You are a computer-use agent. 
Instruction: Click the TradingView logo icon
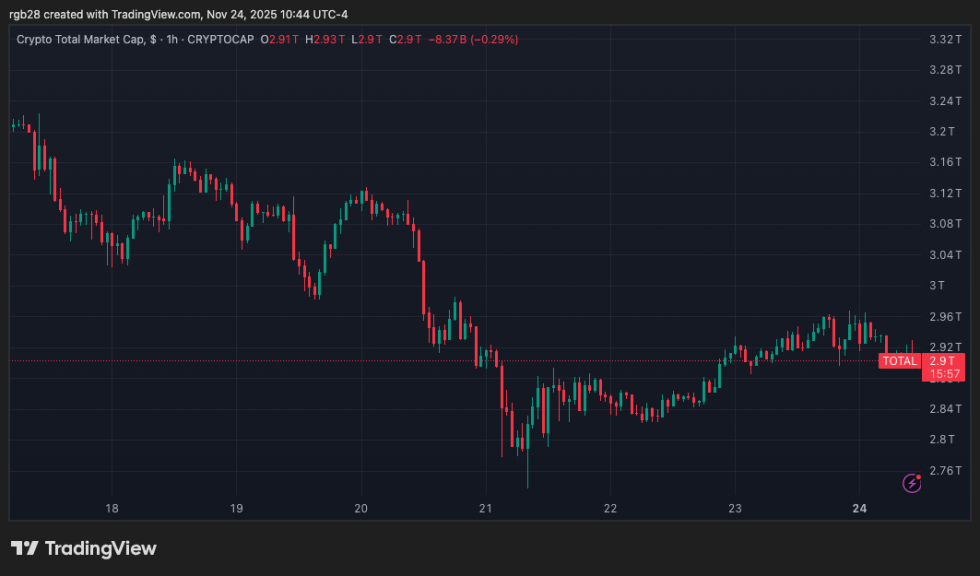(x=24, y=549)
